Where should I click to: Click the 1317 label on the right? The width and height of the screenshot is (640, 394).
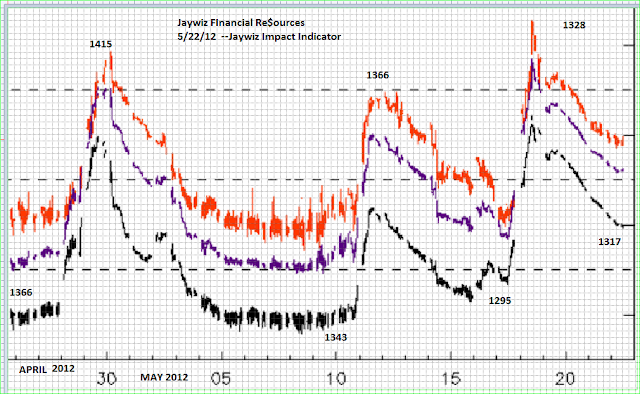(x=609, y=242)
